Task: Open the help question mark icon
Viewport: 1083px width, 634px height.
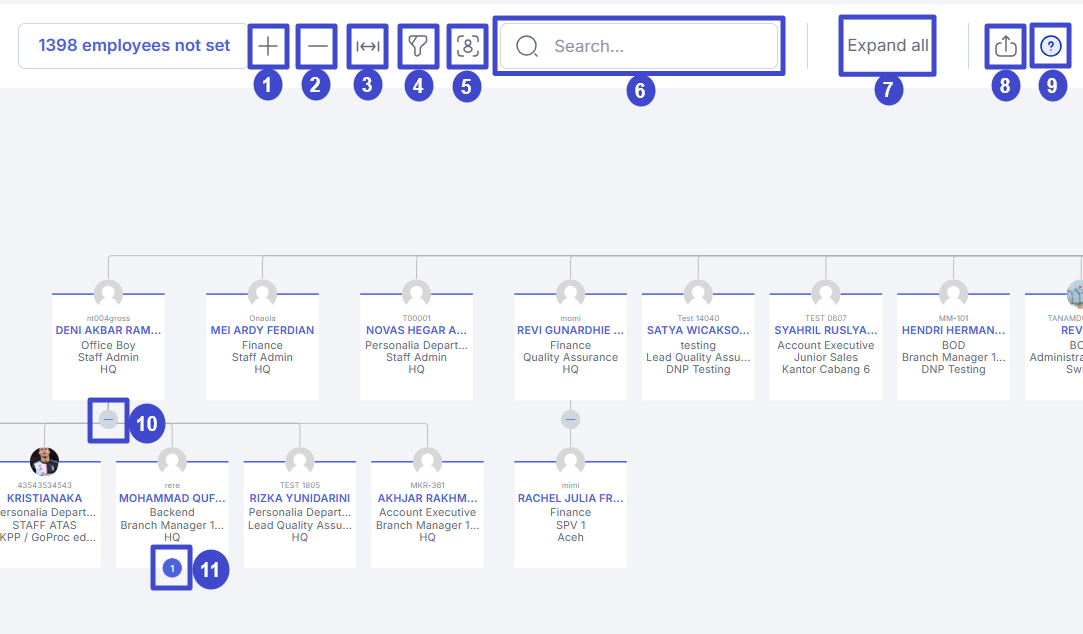Action: pos(1051,46)
